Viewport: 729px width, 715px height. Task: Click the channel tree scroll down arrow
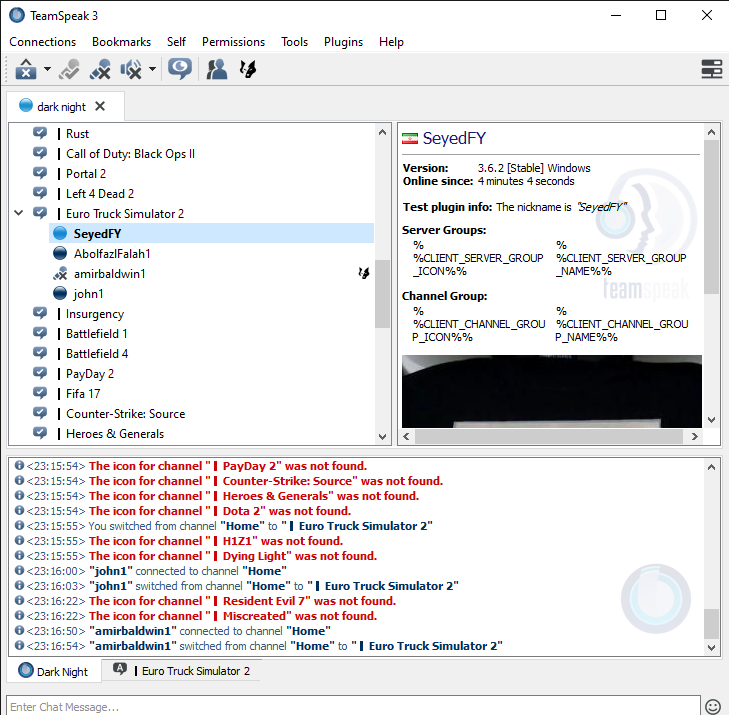point(382,437)
